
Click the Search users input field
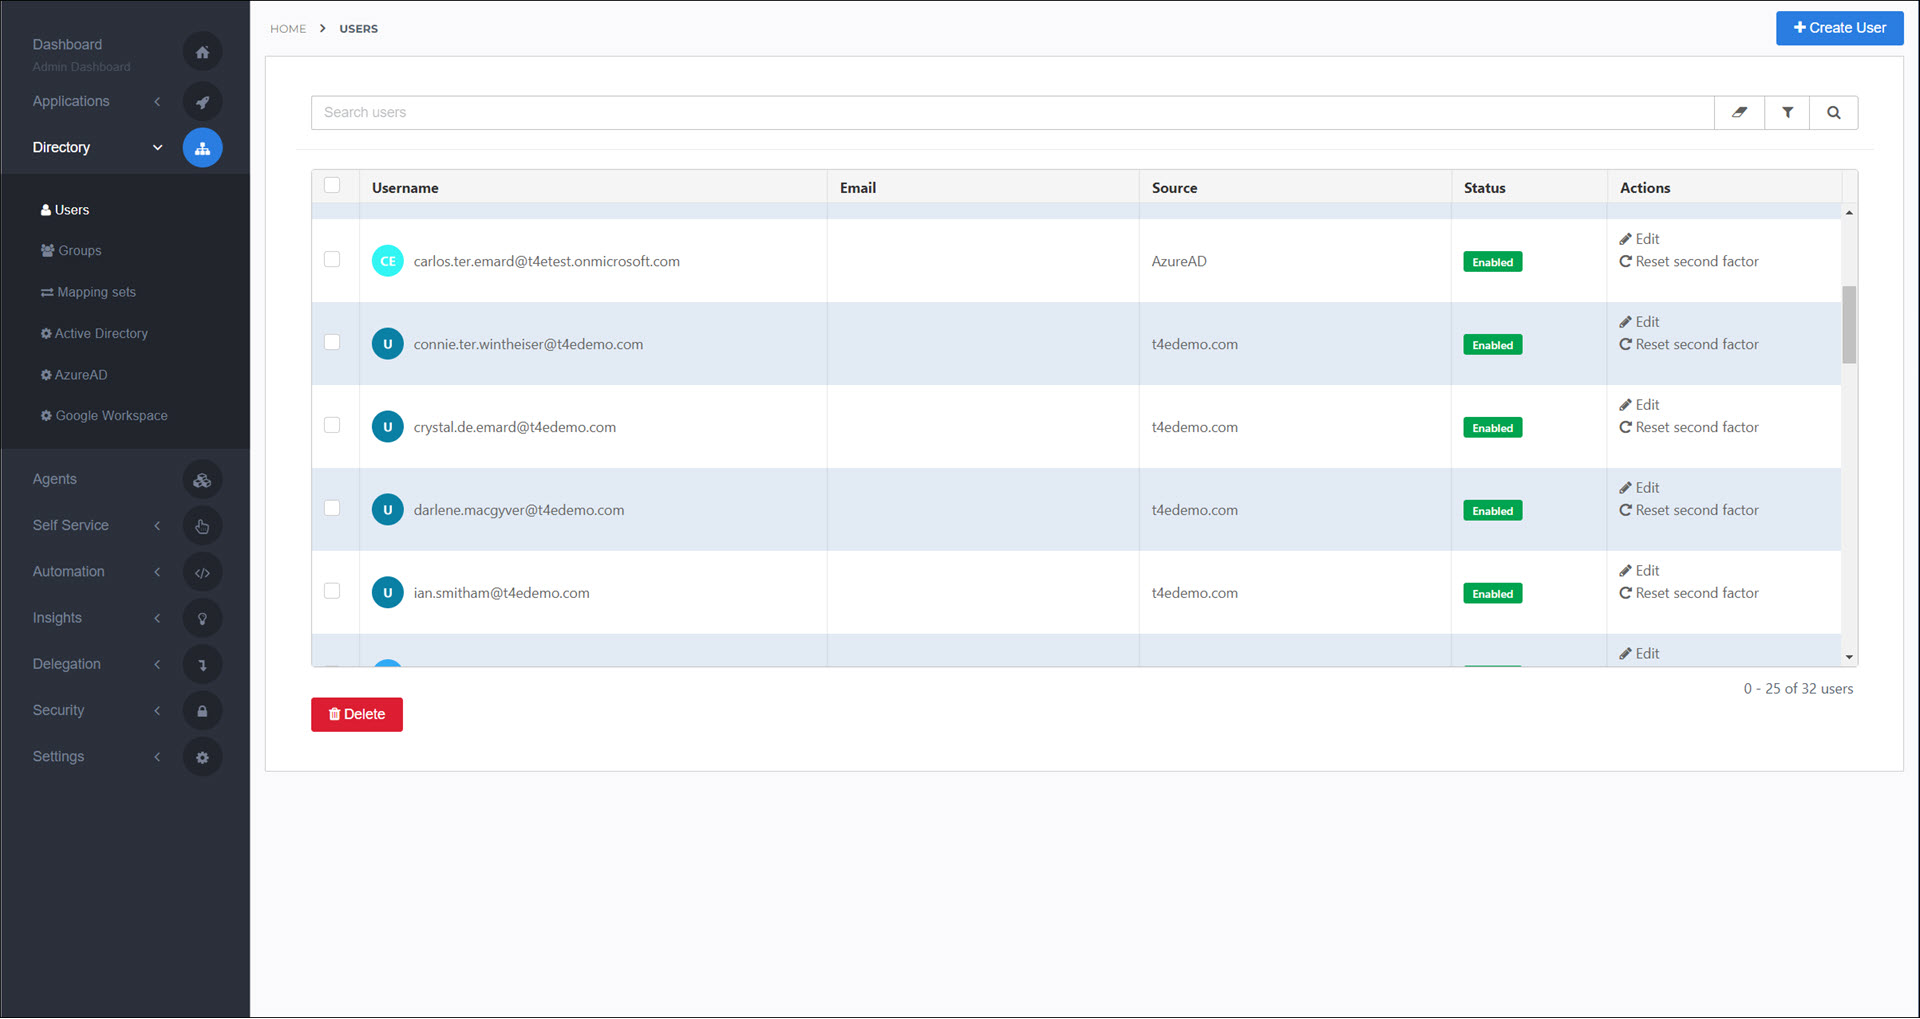(x=1012, y=113)
